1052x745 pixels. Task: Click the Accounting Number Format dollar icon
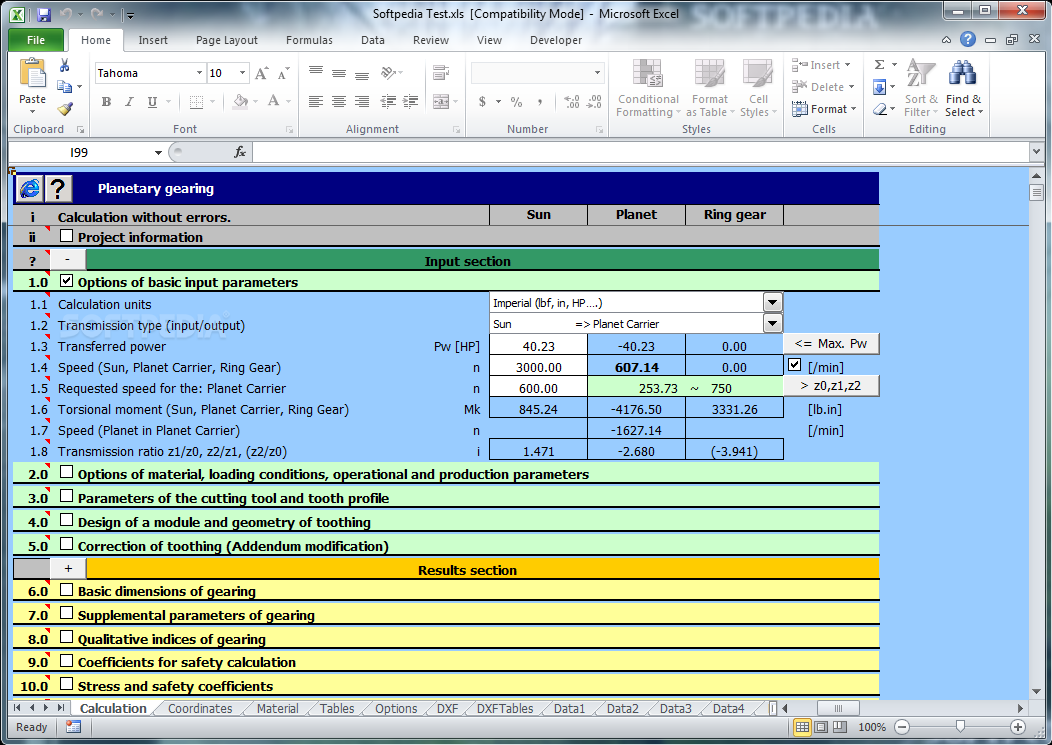482,102
